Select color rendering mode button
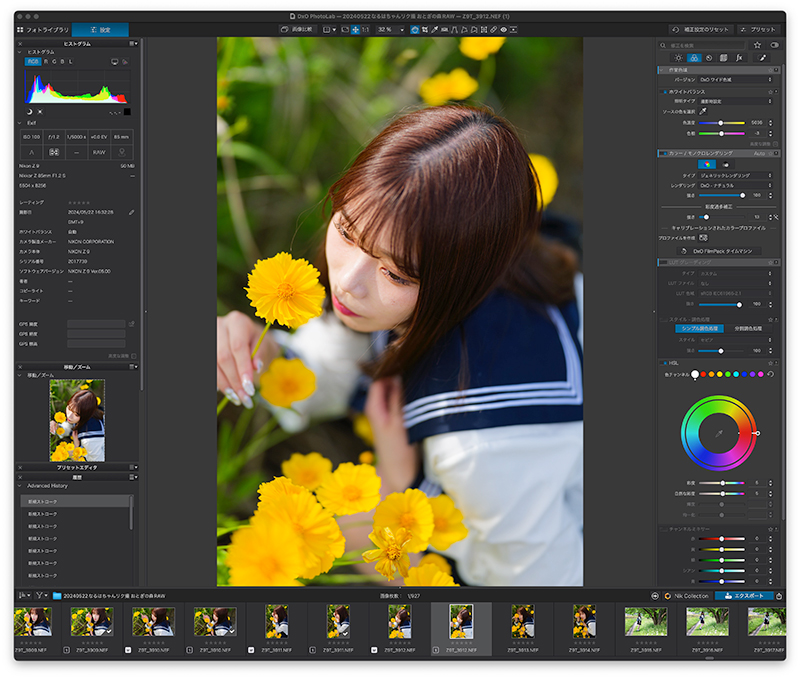Image resolution: width=800 pixels, height=678 pixels. point(707,164)
